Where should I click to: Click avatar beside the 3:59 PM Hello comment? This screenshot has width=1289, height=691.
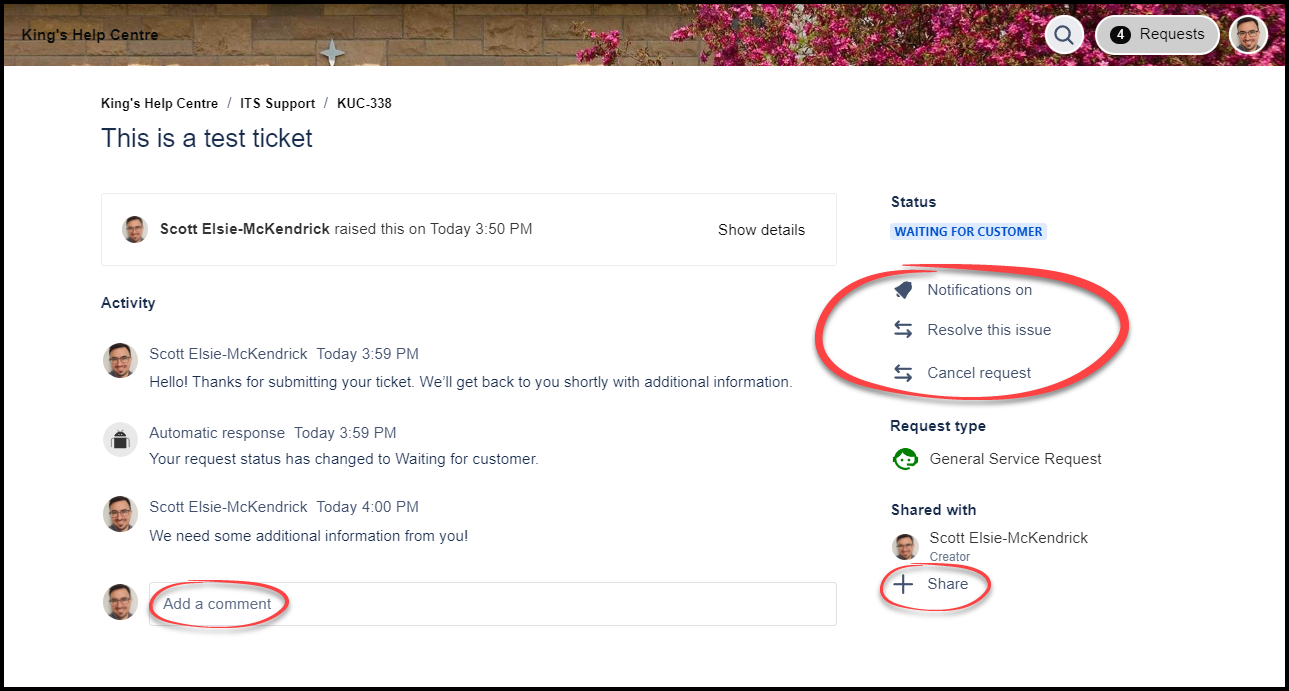[x=120, y=360]
